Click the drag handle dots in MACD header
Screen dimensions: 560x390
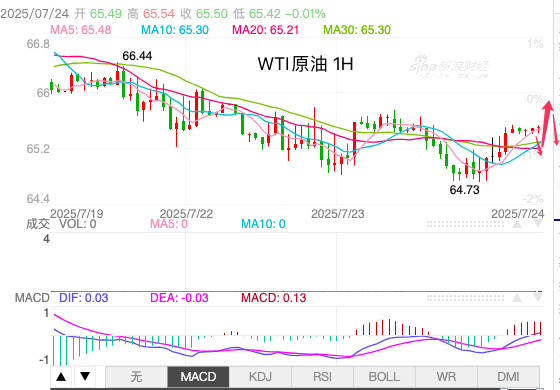point(465,298)
